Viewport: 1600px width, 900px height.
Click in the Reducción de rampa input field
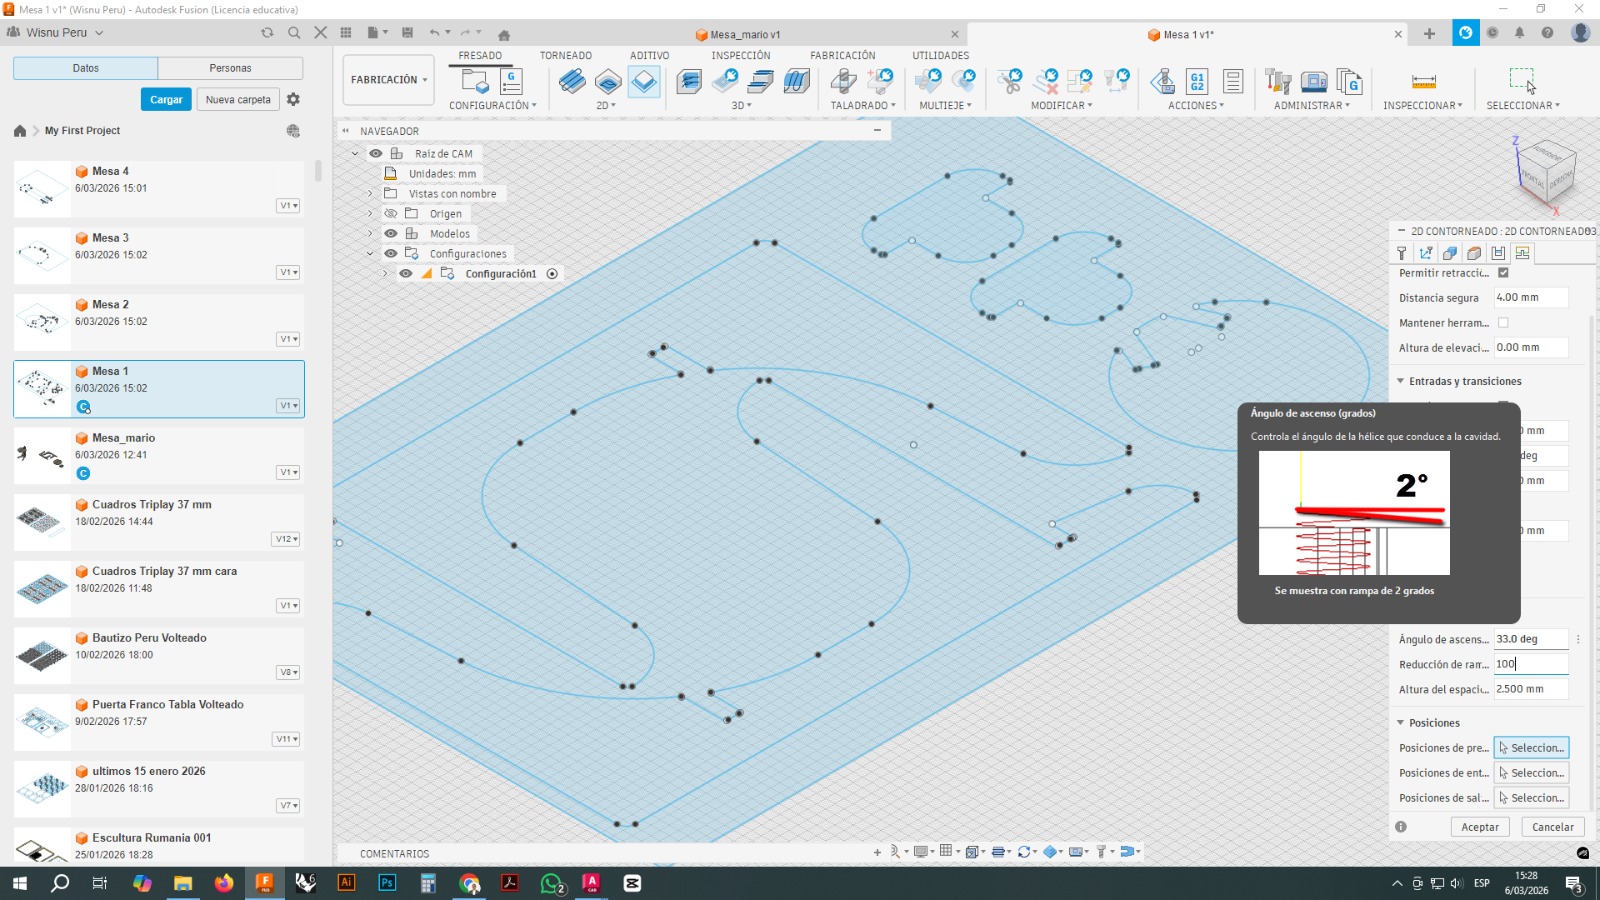coord(1531,663)
